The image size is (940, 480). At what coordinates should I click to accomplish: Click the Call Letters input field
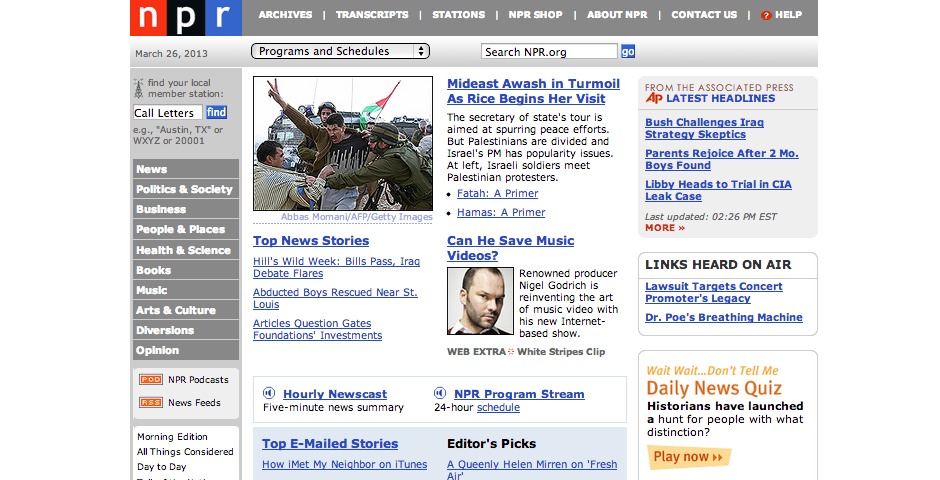point(167,113)
